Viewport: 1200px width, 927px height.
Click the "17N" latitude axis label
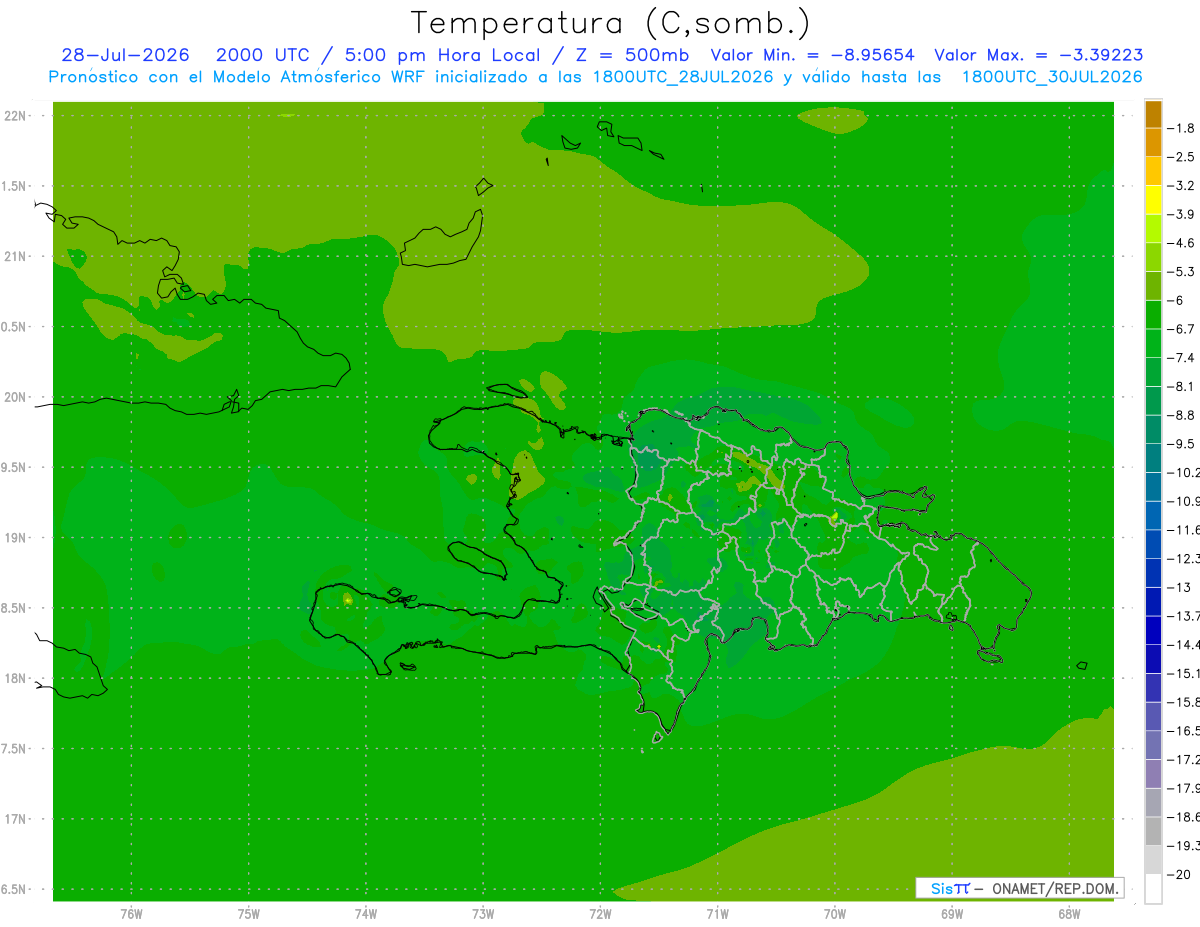17,819
